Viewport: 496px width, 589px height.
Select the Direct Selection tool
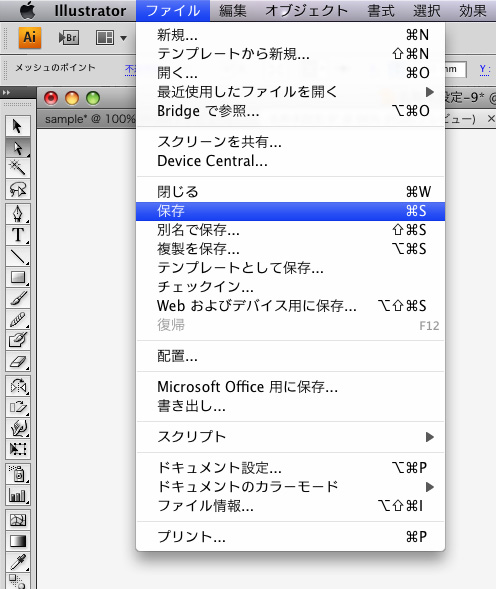(18, 148)
